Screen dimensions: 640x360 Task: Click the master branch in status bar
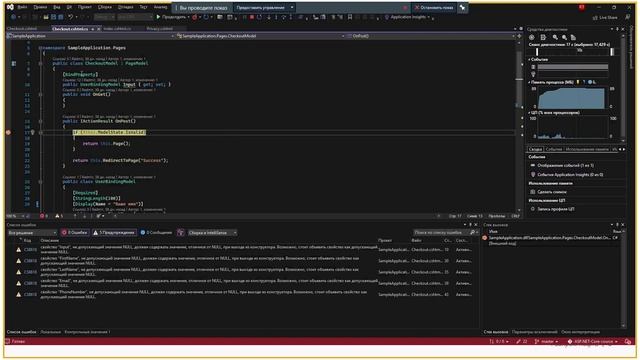(547, 341)
